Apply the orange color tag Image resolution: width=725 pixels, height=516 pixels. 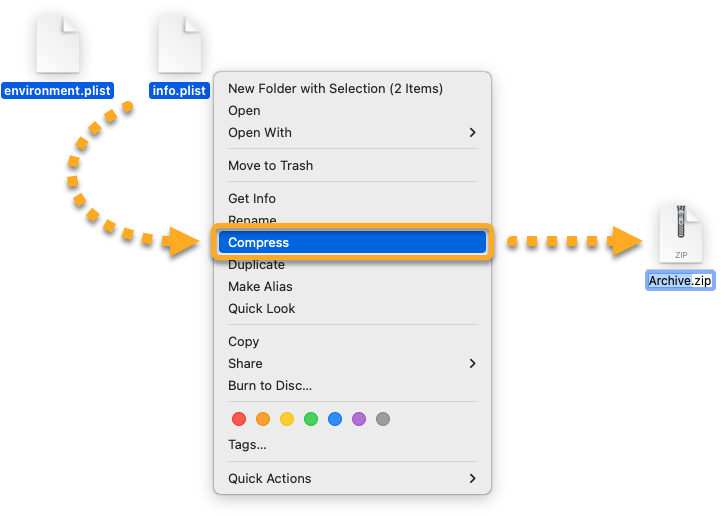click(263, 419)
